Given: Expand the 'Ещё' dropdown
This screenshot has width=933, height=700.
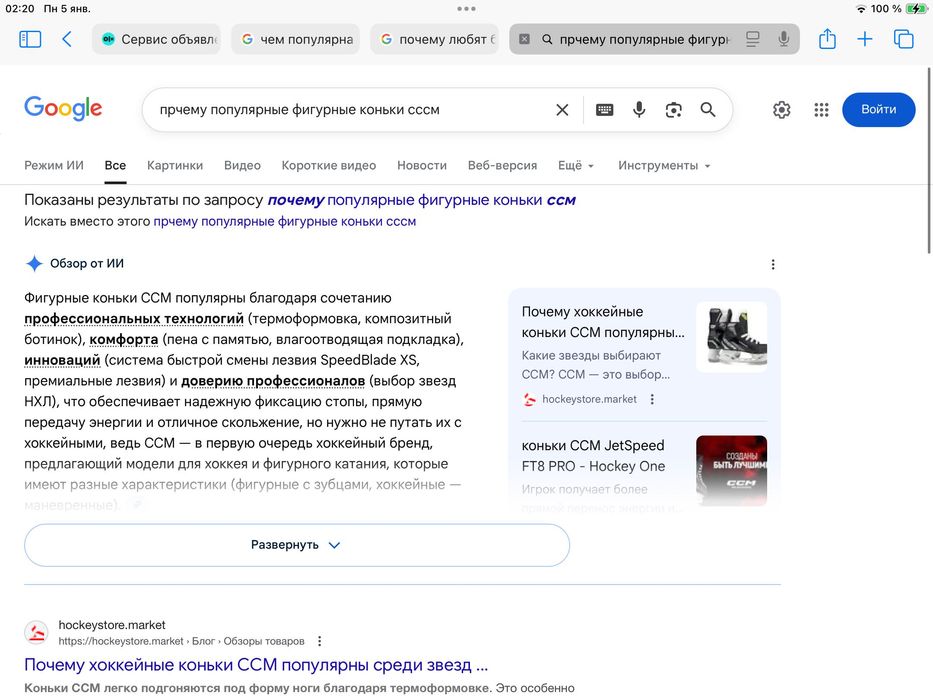Looking at the screenshot, I should click(576, 165).
